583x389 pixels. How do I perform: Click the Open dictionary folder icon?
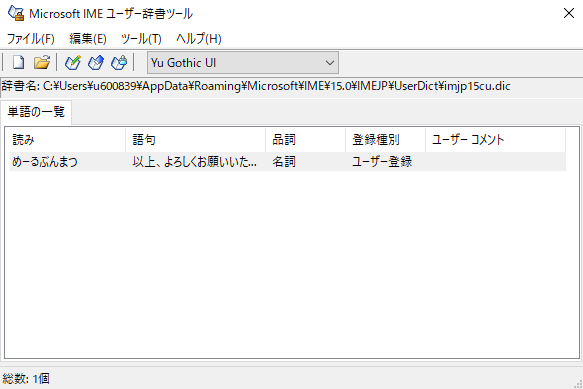(42, 62)
